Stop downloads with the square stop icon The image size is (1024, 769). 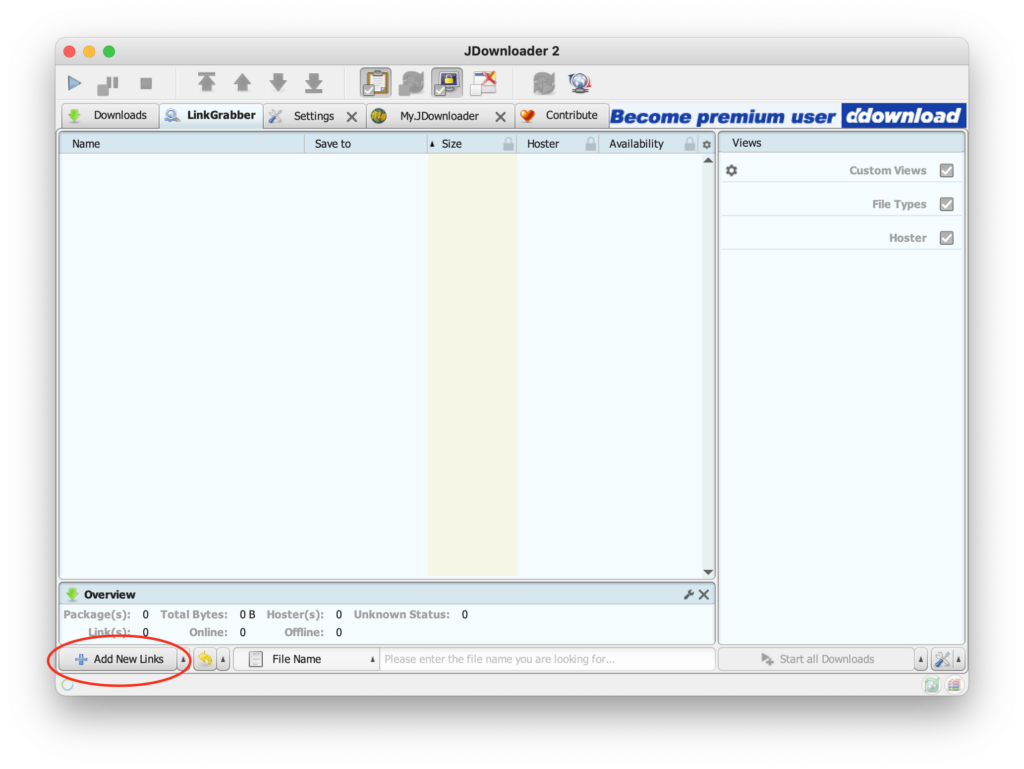point(146,84)
